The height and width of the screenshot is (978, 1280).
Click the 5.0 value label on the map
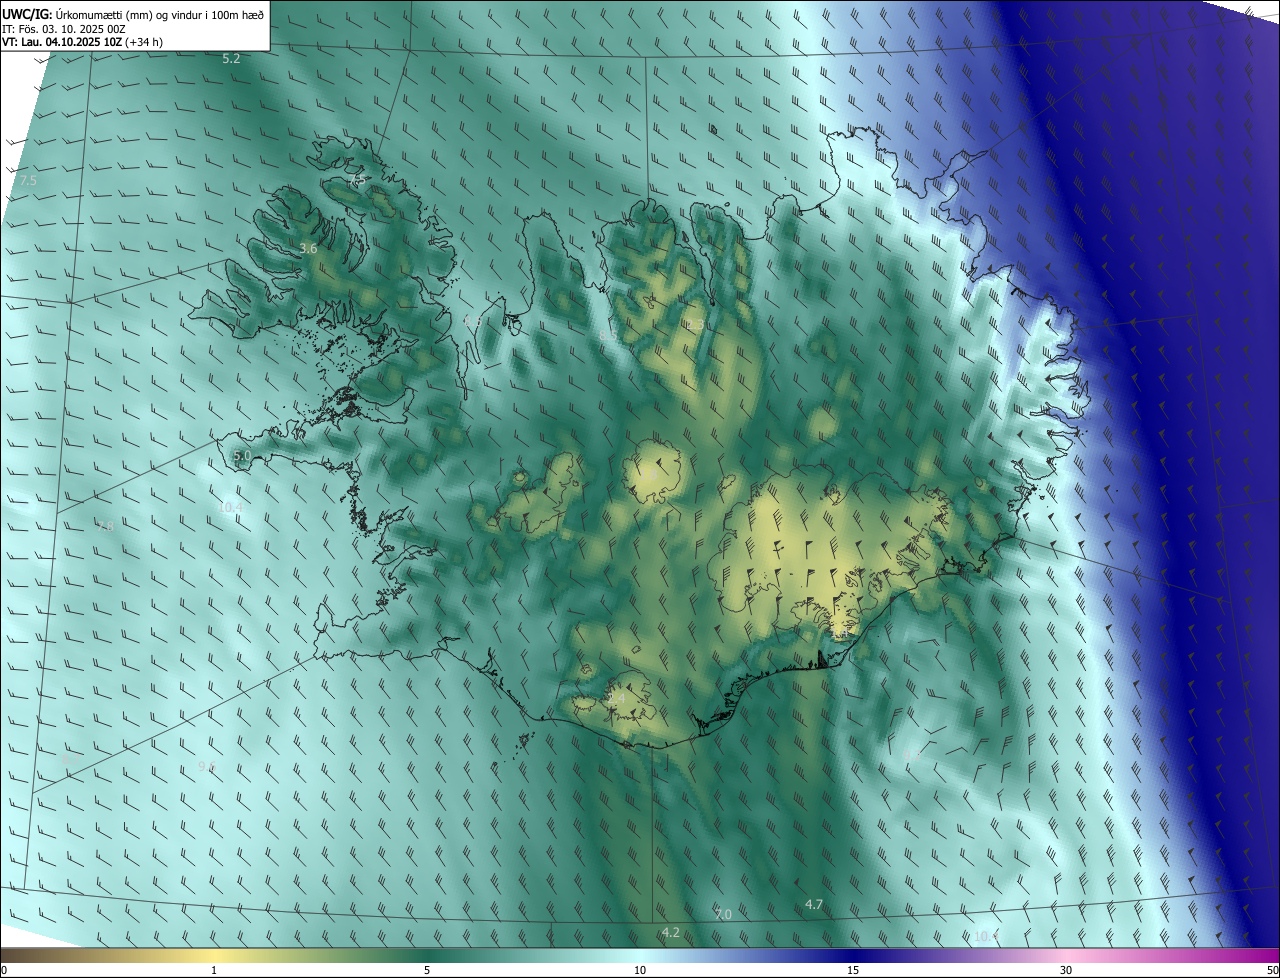coord(241,456)
